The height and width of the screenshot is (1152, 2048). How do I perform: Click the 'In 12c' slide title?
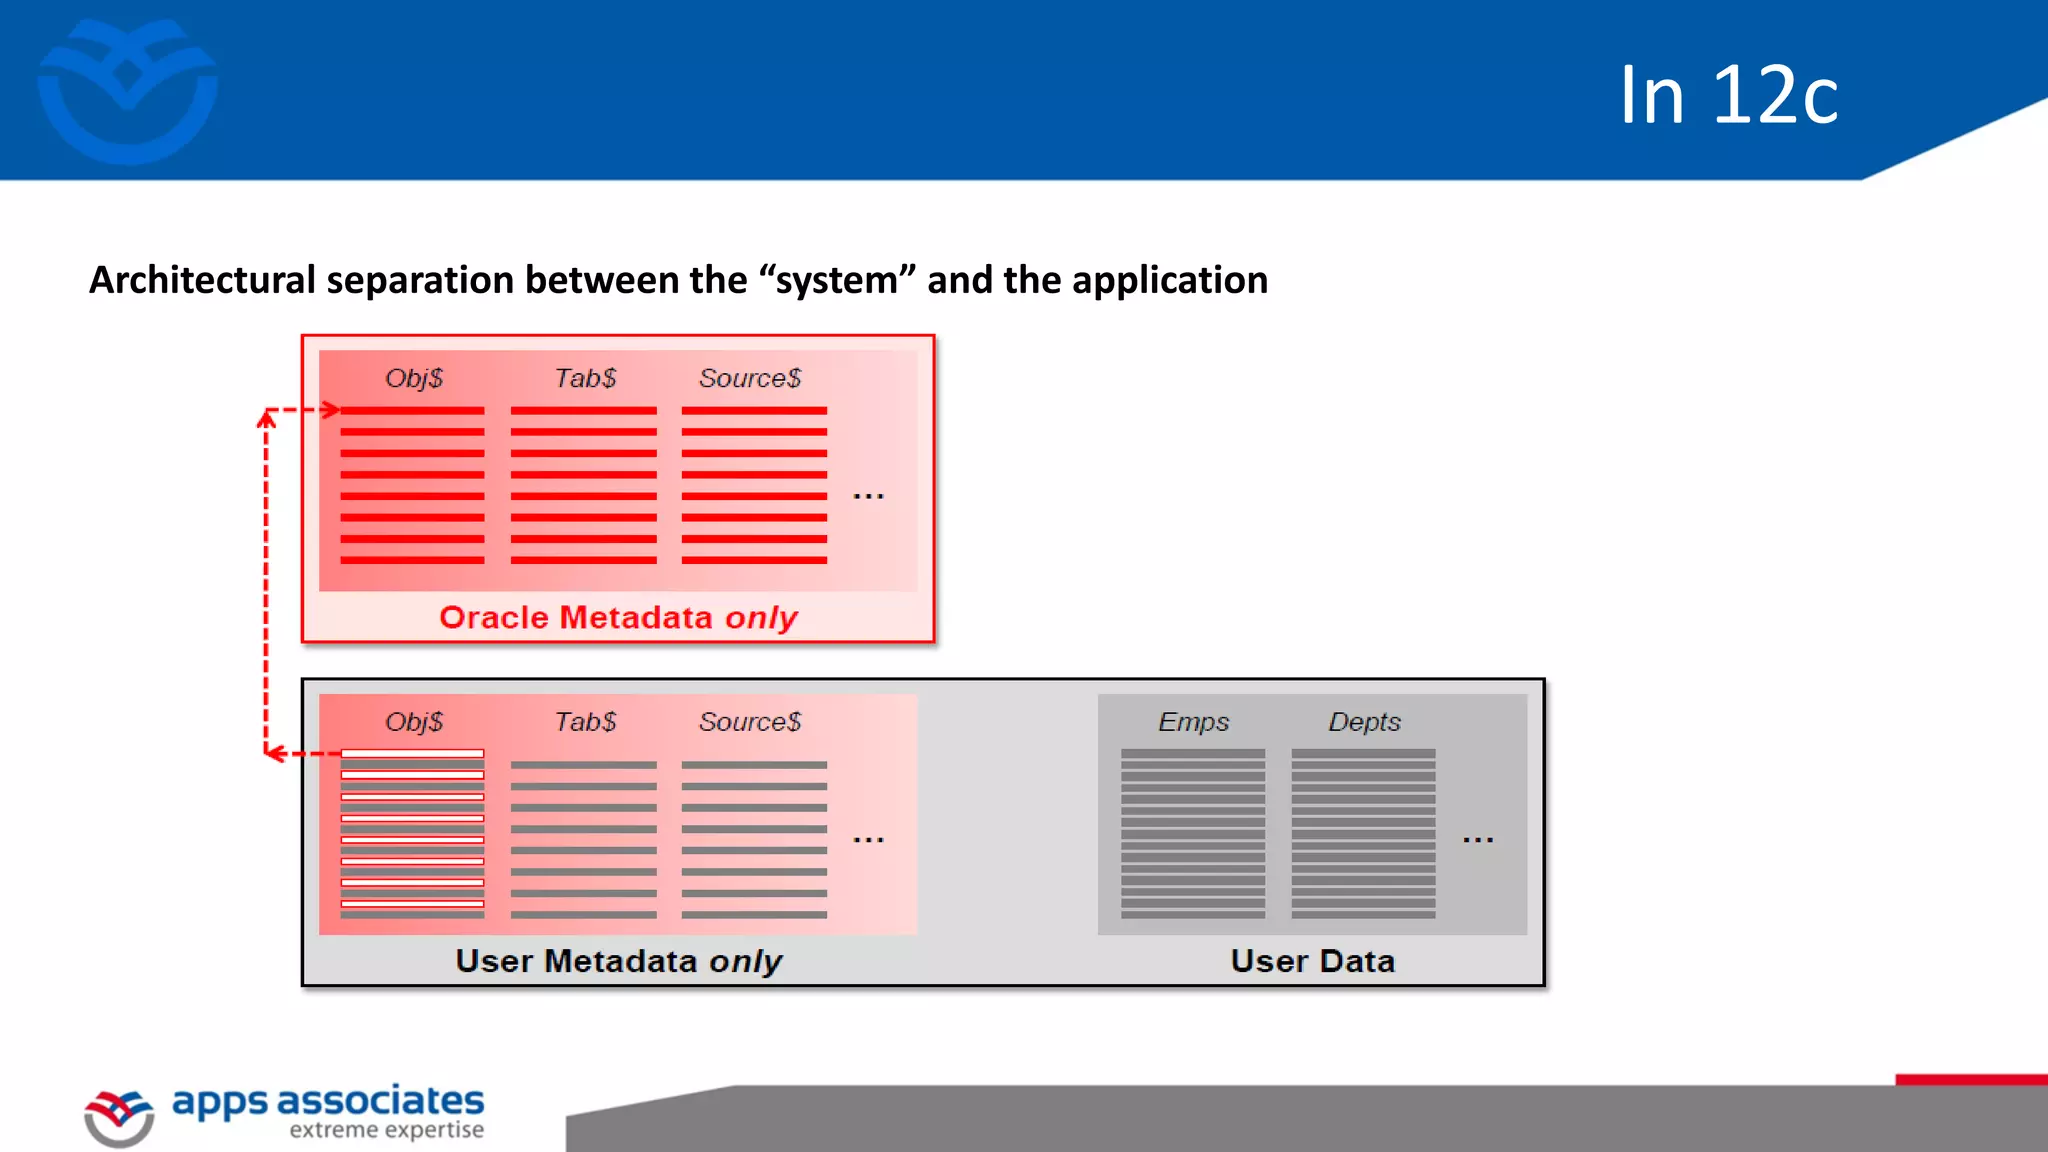1728,96
